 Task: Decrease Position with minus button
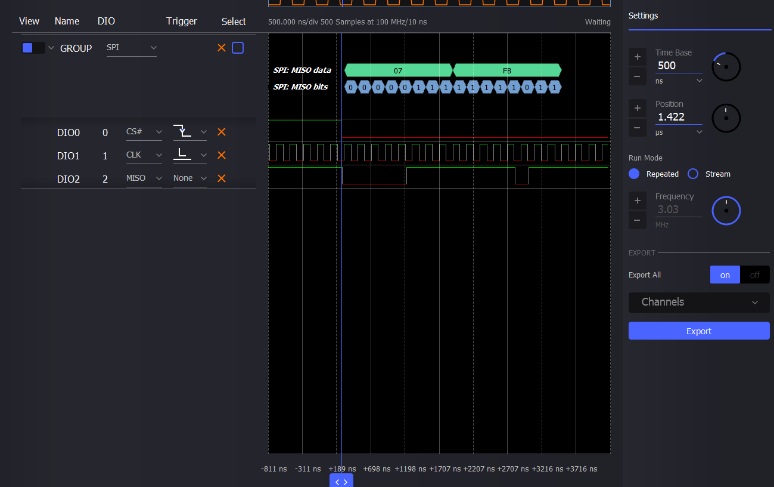click(x=637, y=129)
